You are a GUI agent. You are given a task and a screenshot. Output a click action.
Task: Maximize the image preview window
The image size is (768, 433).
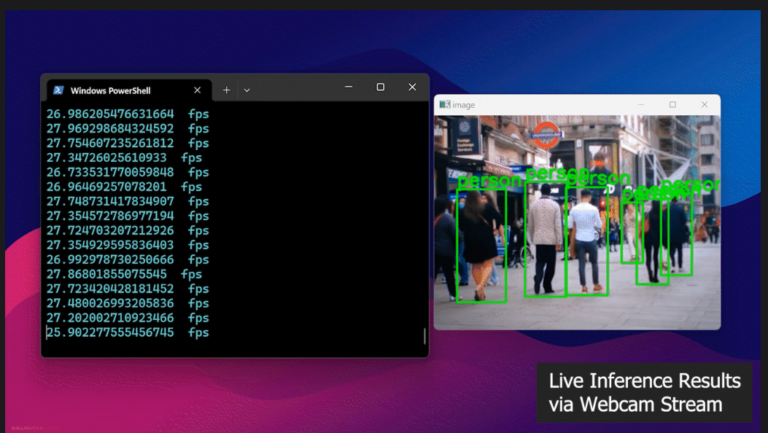pyautogui.click(x=672, y=105)
